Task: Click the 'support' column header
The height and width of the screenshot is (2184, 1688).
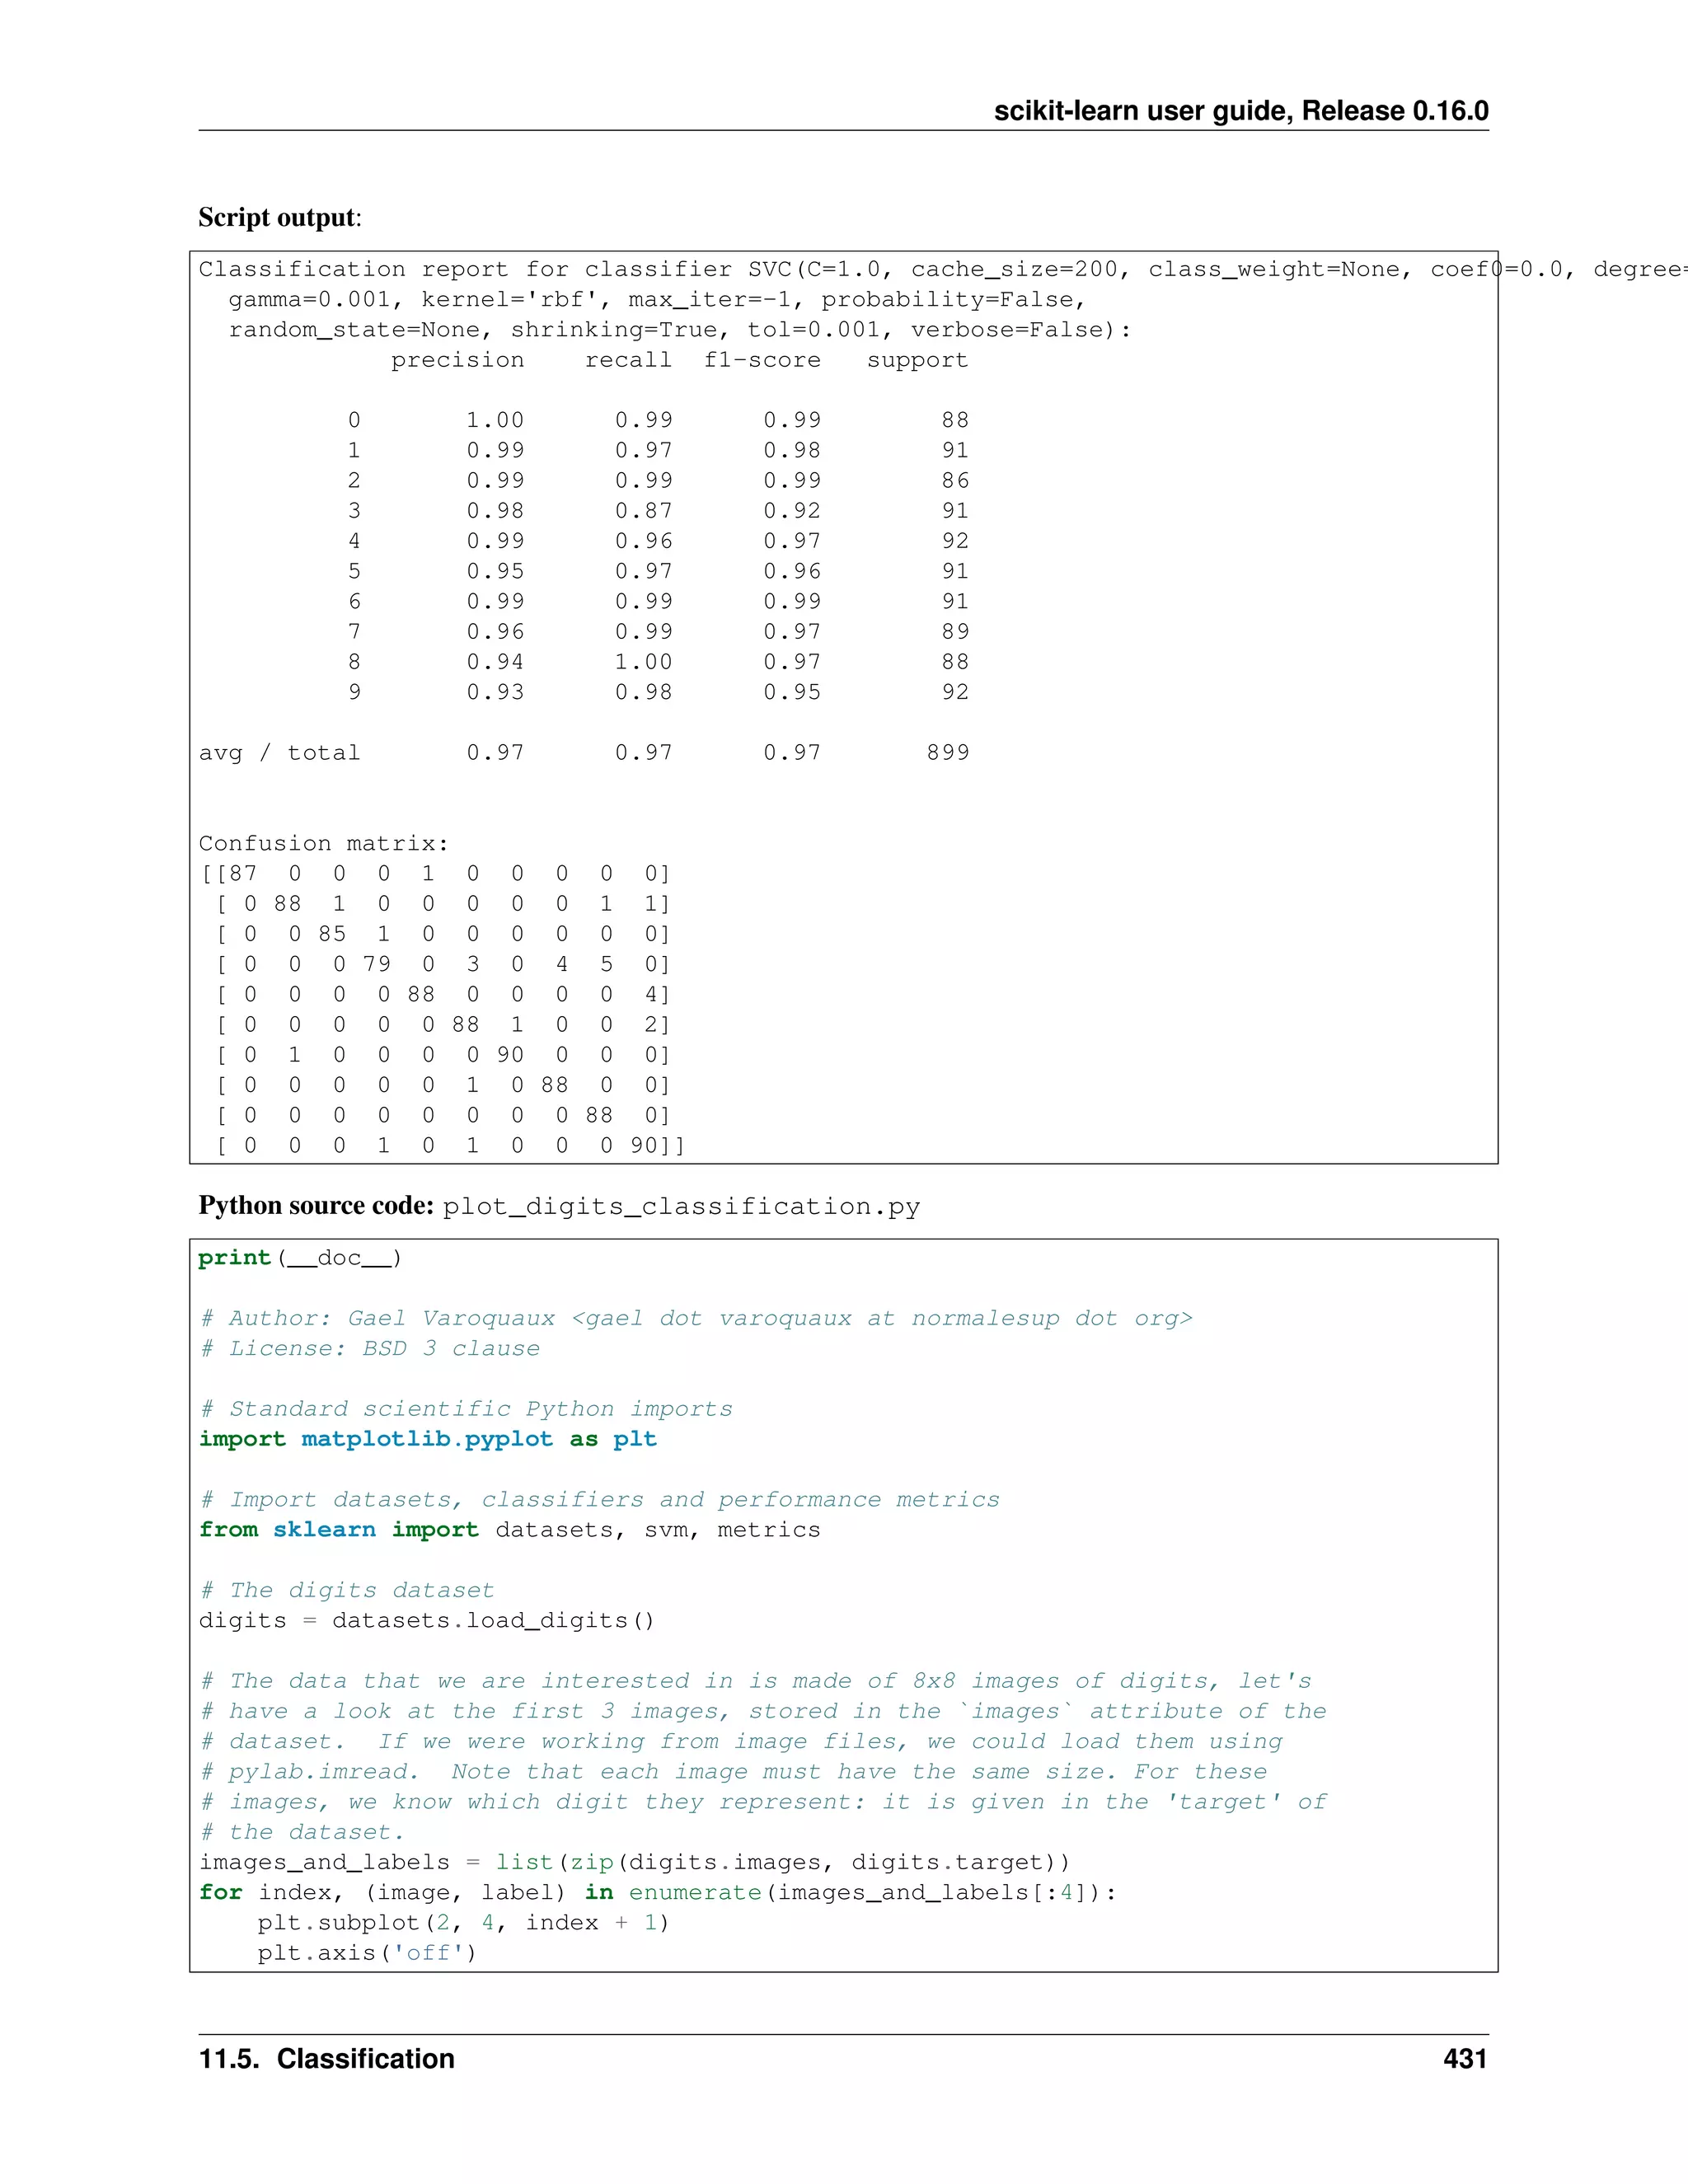Action: tap(917, 360)
